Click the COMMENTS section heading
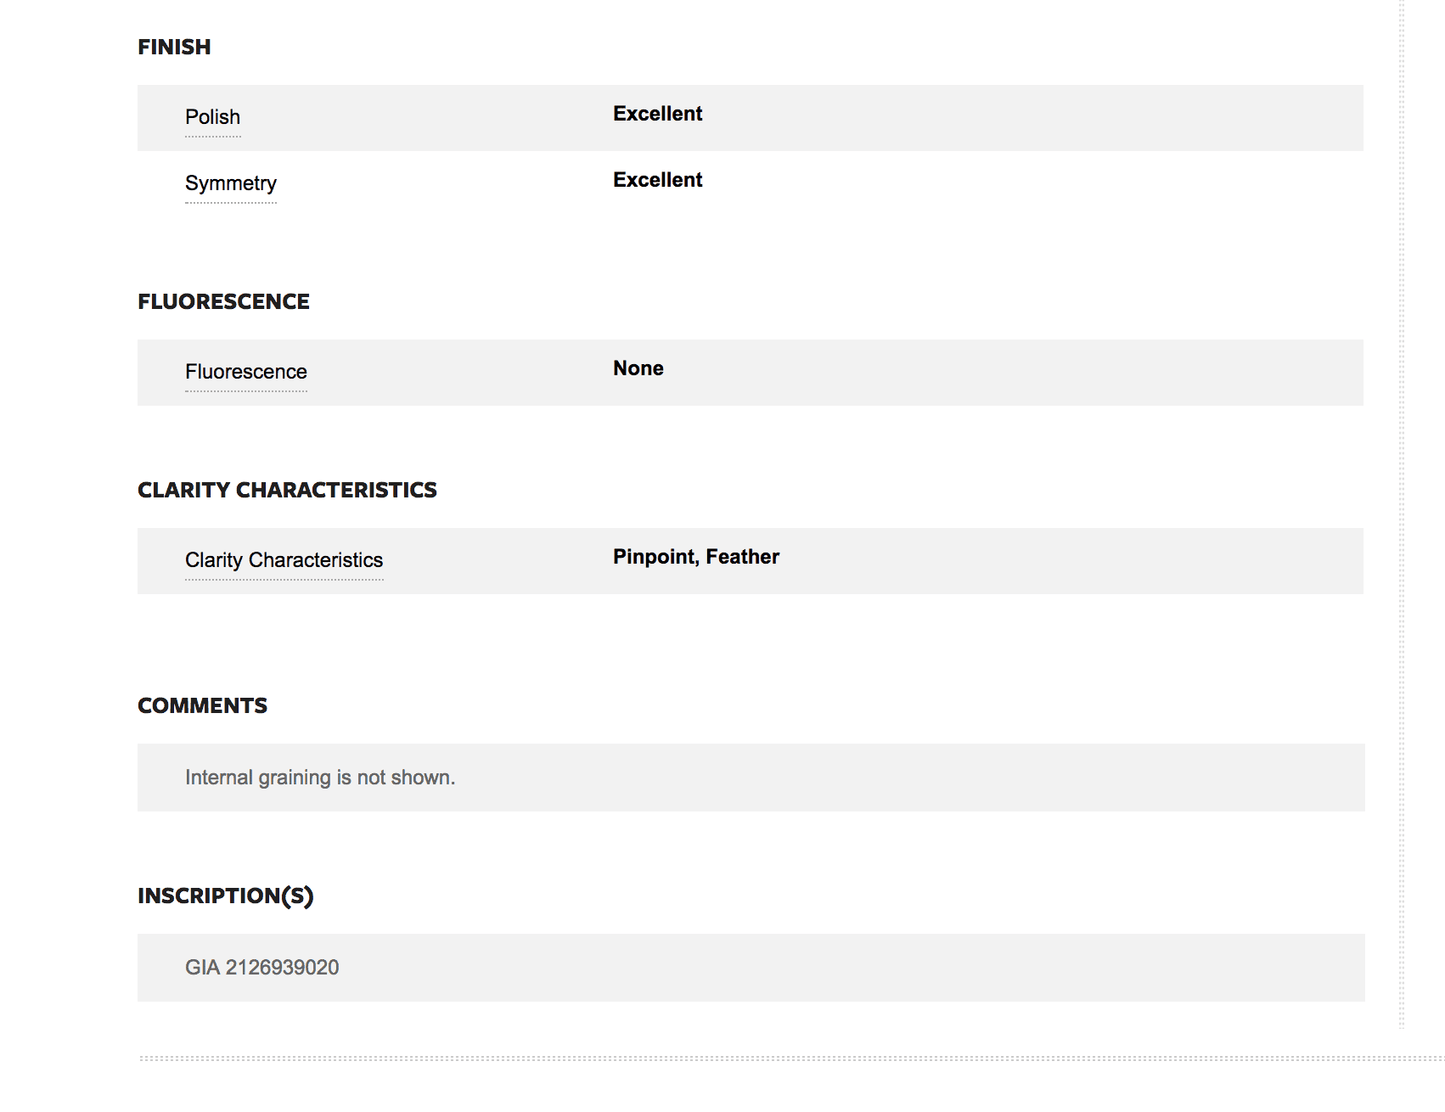The width and height of the screenshot is (1445, 1112). (202, 706)
